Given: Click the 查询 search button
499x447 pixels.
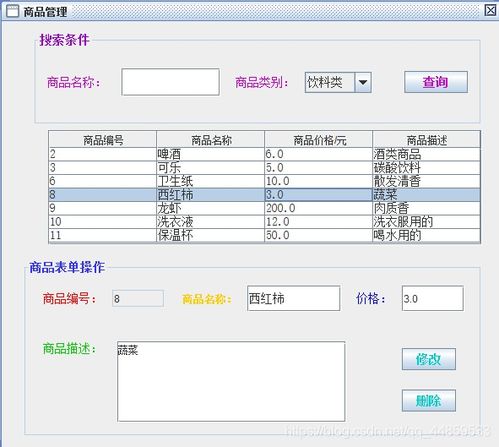Looking at the screenshot, I should point(436,82).
